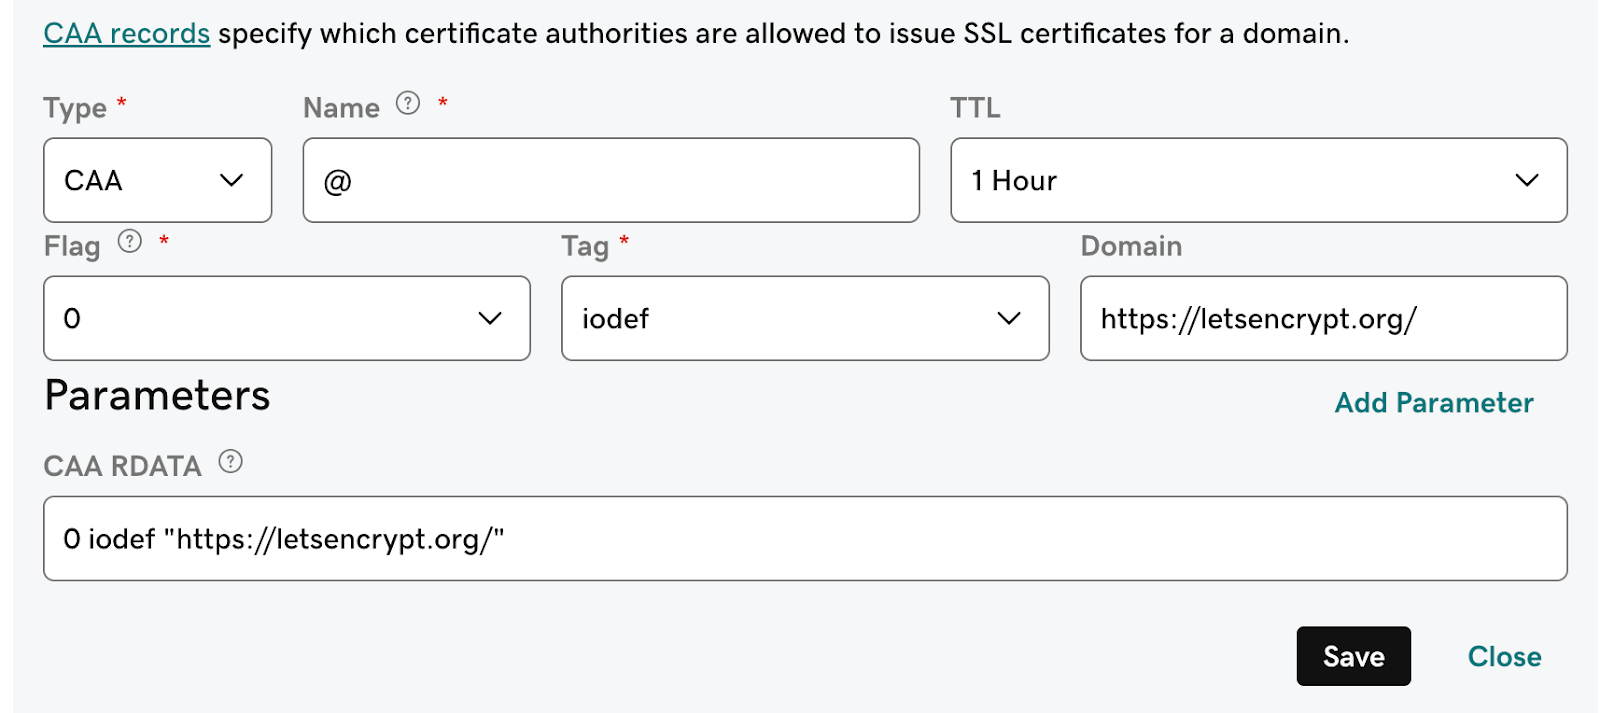Click the Domain label

click(1131, 246)
